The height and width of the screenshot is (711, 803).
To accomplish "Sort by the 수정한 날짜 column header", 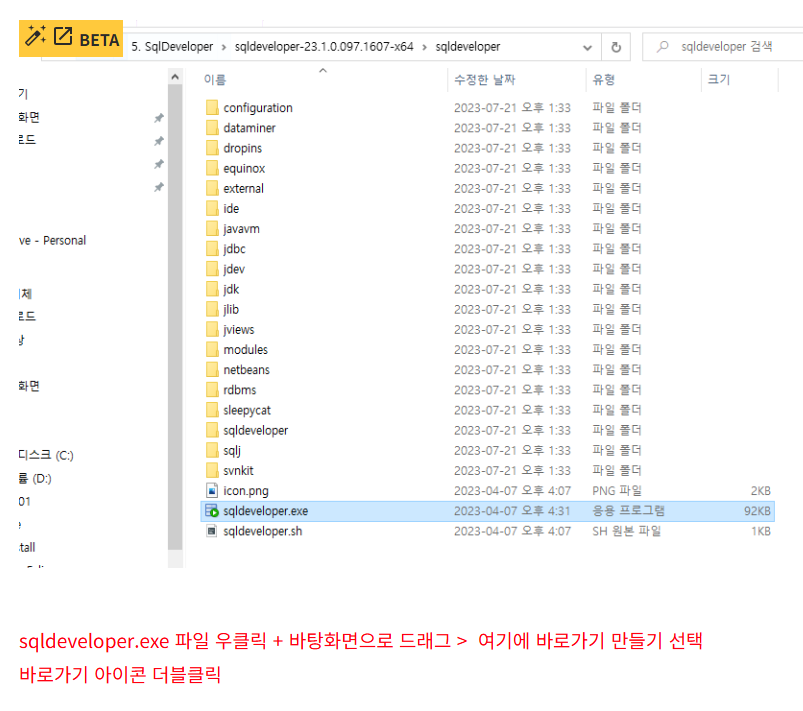I will pos(484,80).
